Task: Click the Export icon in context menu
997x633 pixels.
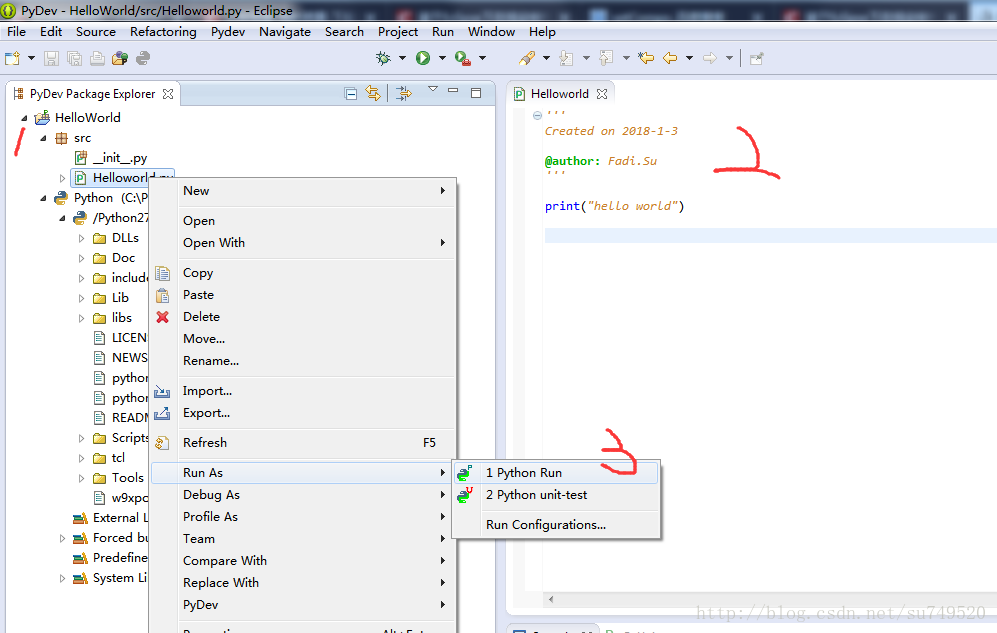Action: point(162,413)
